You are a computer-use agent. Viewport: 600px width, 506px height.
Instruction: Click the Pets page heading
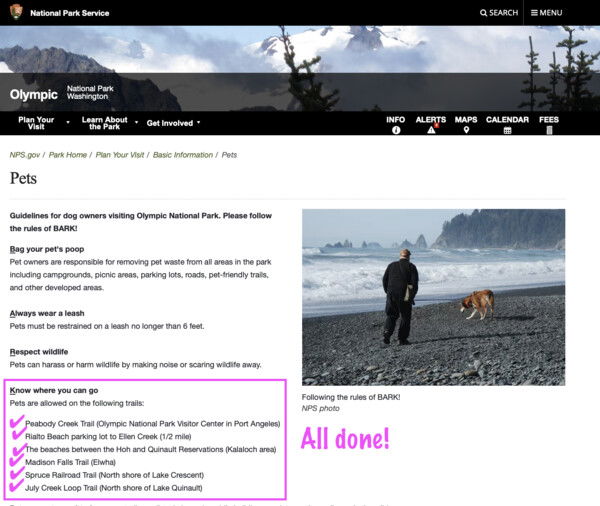(23, 178)
